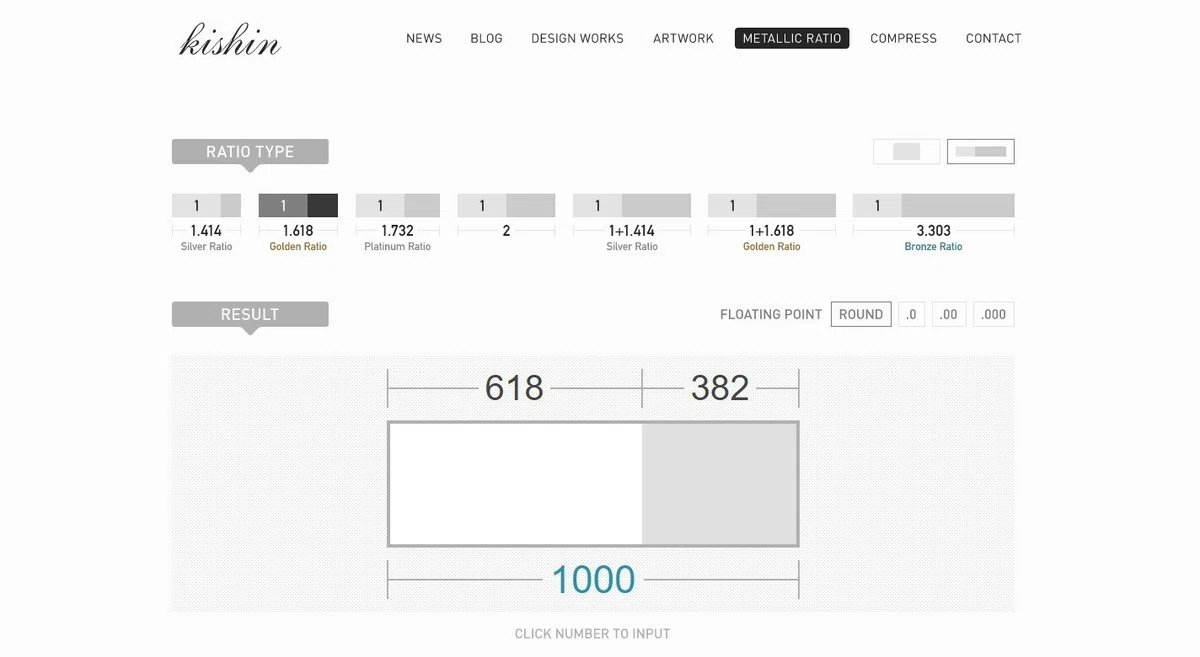Image resolution: width=1200 pixels, height=657 pixels.
Task: Choose the 1+1.618 Golden Ratio bar
Action: click(771, 206)
